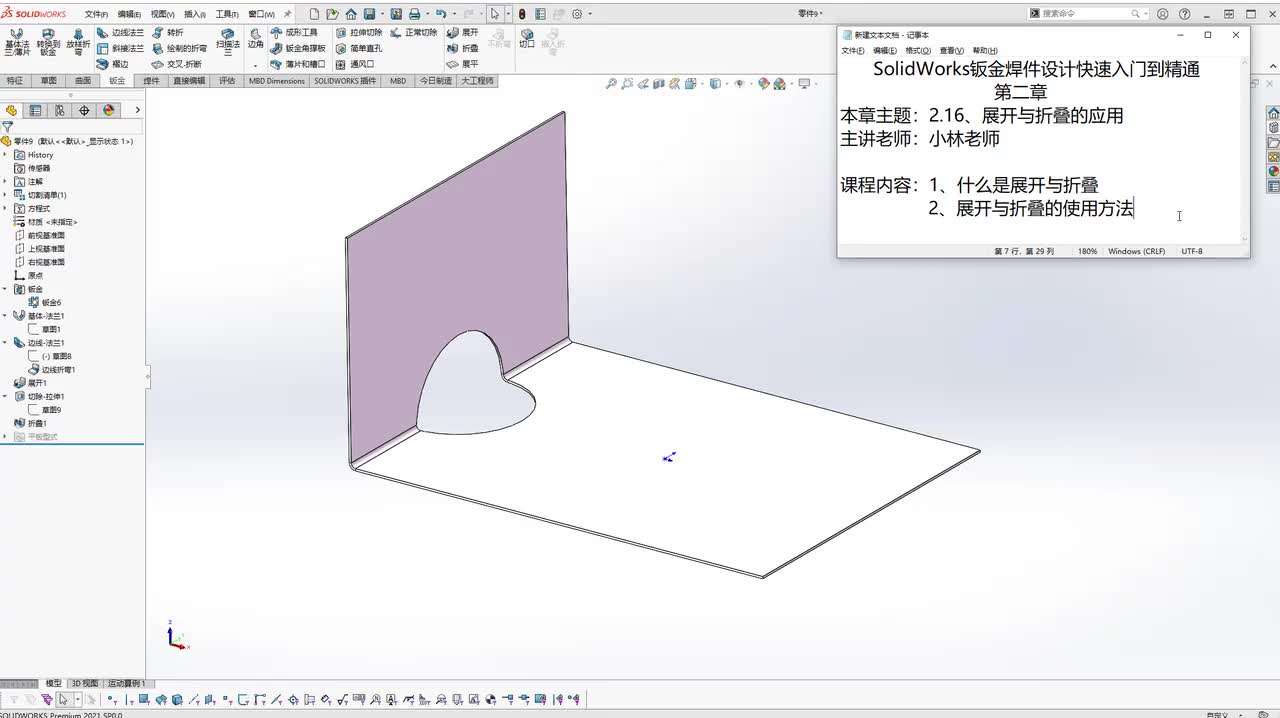Select 边线折弯1 in the feature tree
The height and width of the screenshot is (718, 1280).
pyautogui.click(x=52, y=370)
